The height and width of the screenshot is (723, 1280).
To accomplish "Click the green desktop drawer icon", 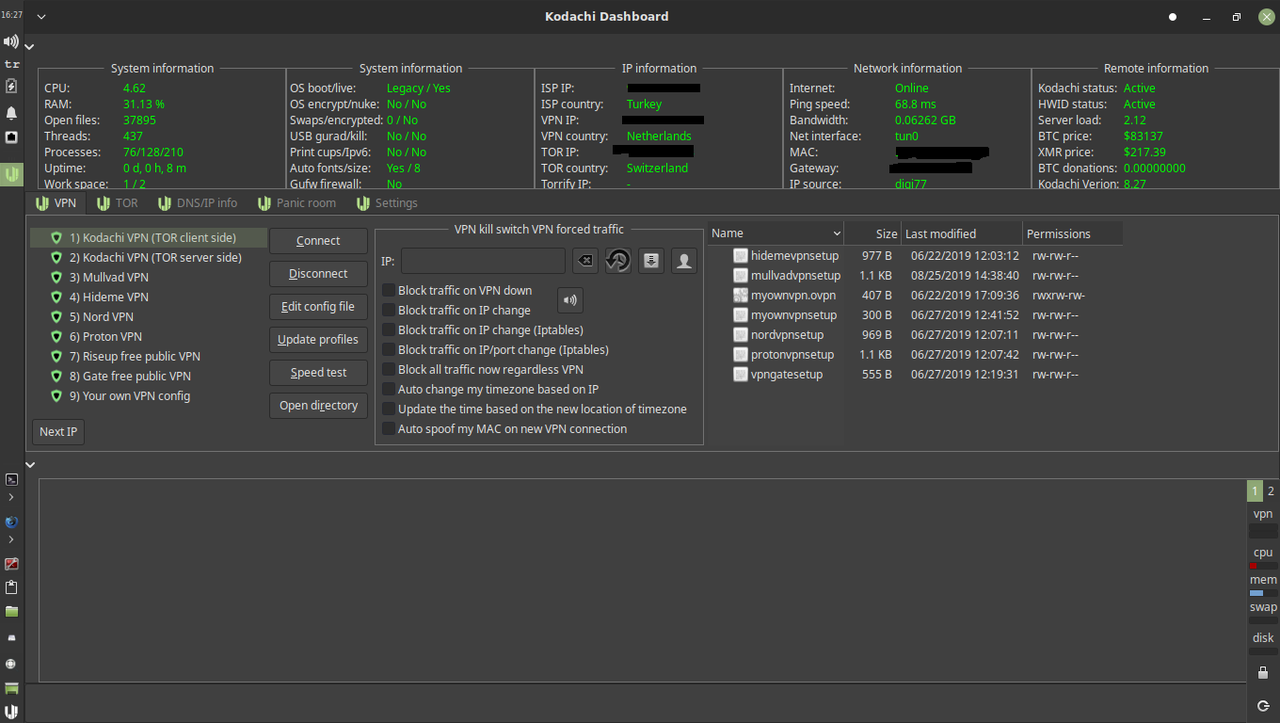I will coord(11,688).
